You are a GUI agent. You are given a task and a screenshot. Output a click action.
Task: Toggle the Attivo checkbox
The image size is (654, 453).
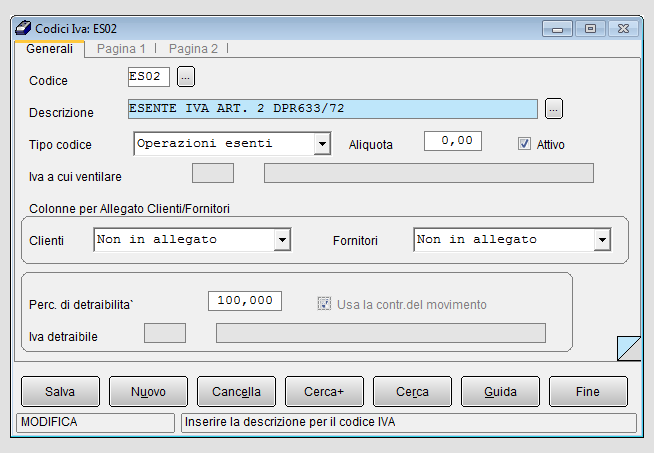point(524,144)
